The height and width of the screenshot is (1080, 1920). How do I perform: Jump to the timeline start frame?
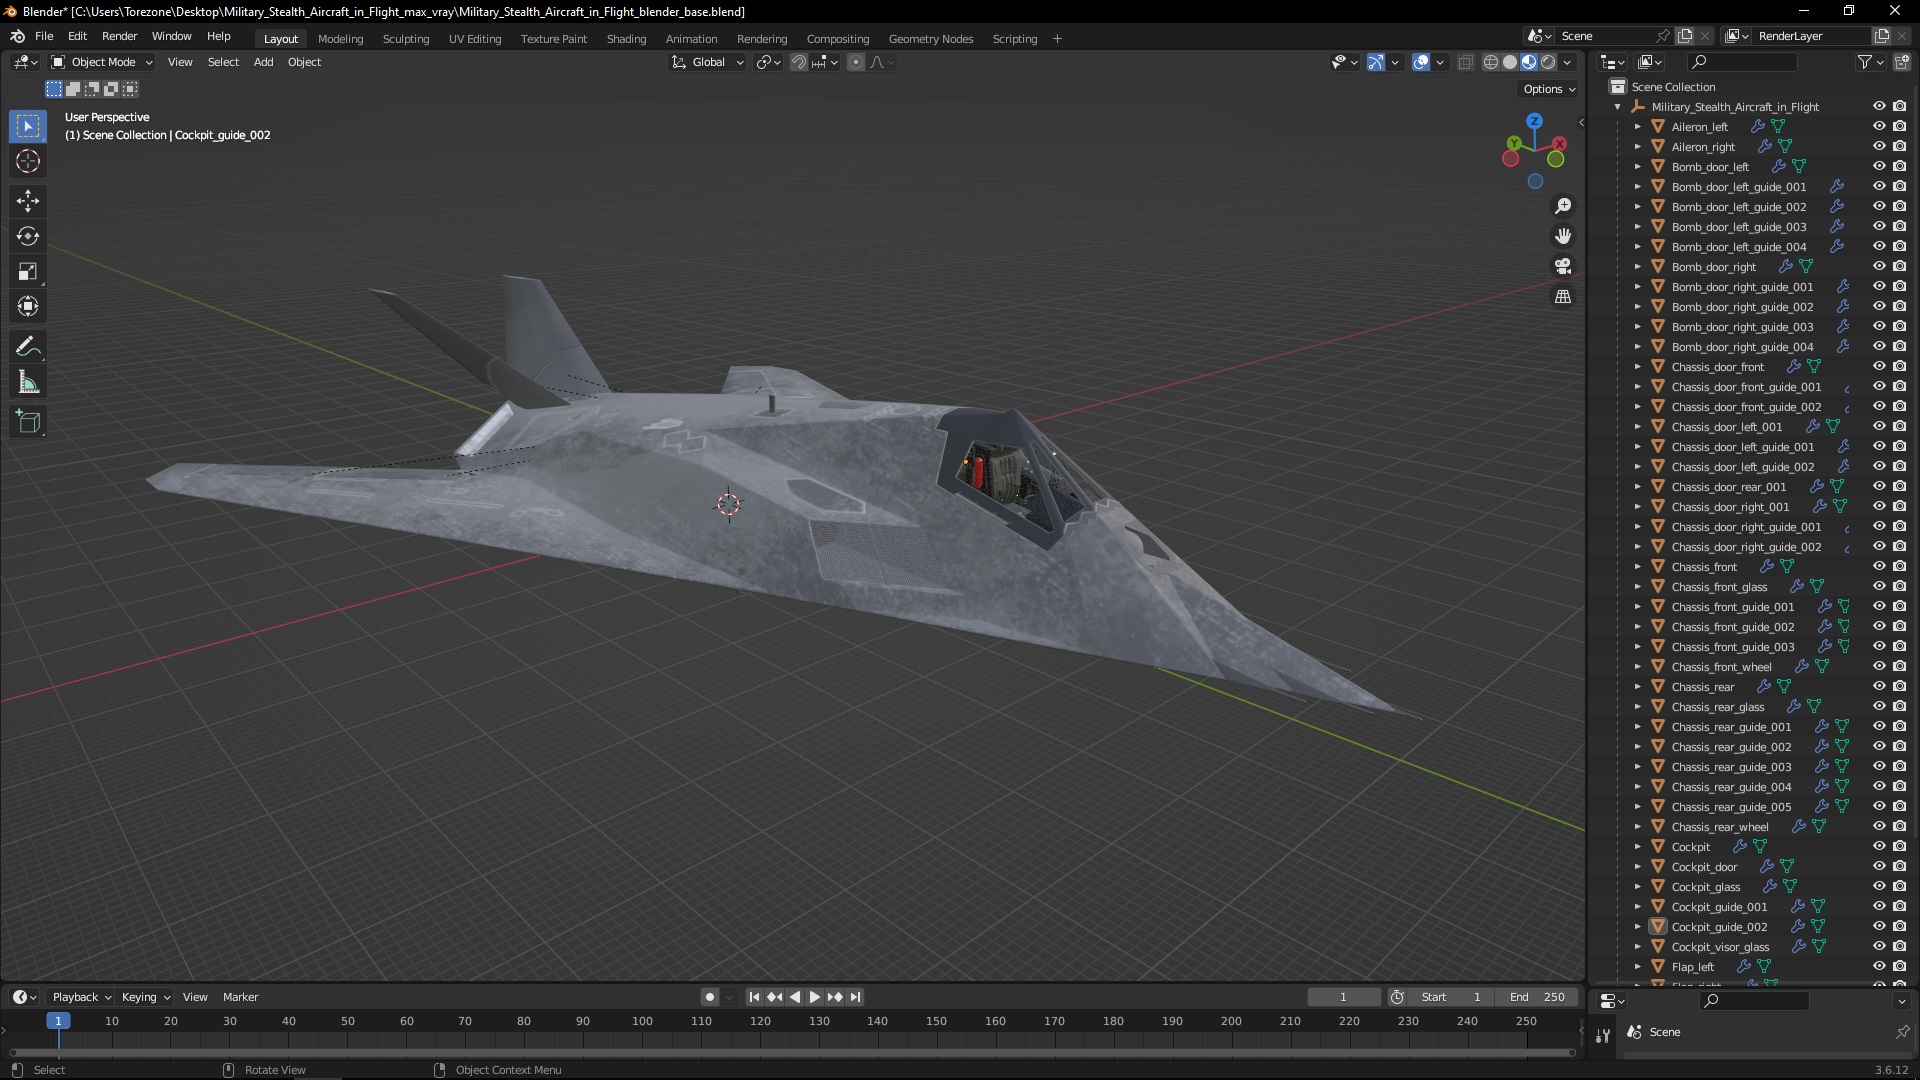tap(754, 997)
